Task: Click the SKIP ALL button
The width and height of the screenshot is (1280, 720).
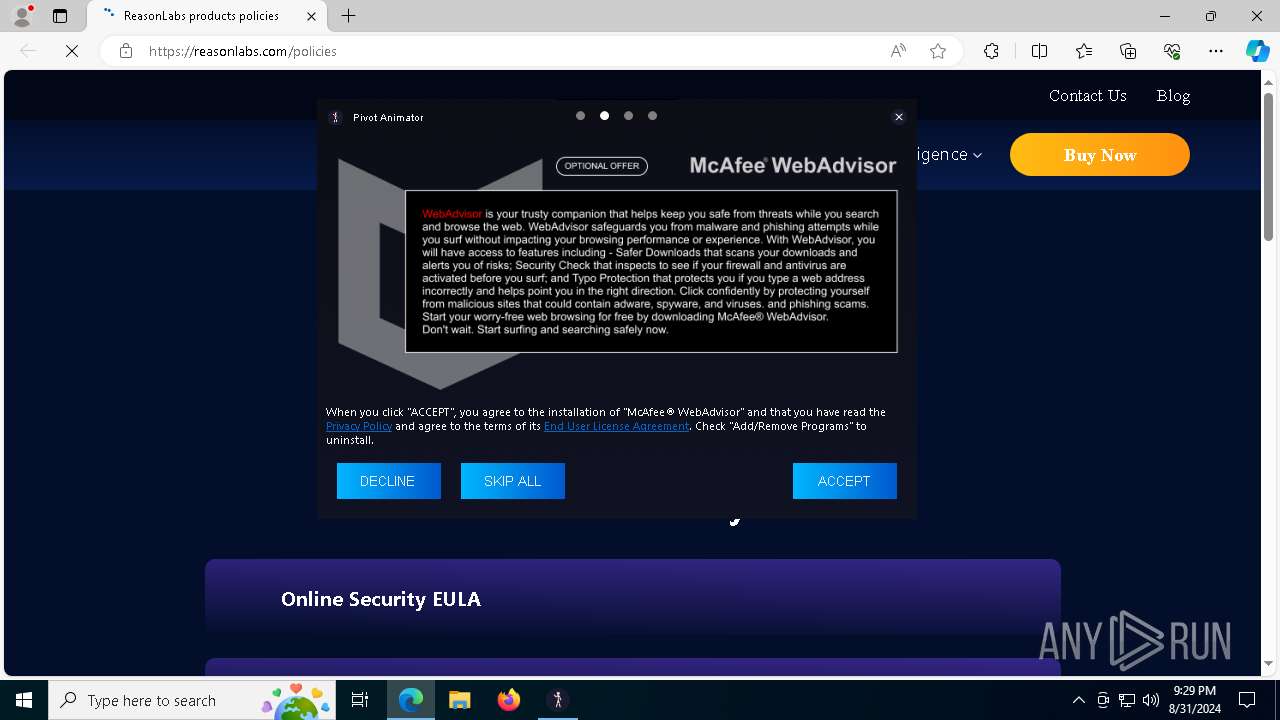Action: coord(513,481)
